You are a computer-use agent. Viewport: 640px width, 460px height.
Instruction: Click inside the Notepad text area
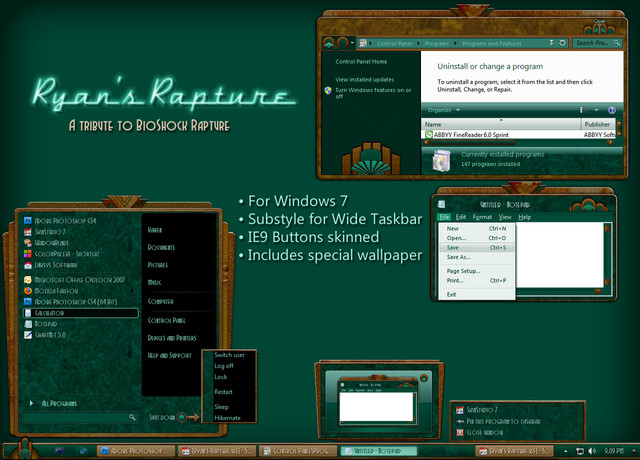(560, 254)
